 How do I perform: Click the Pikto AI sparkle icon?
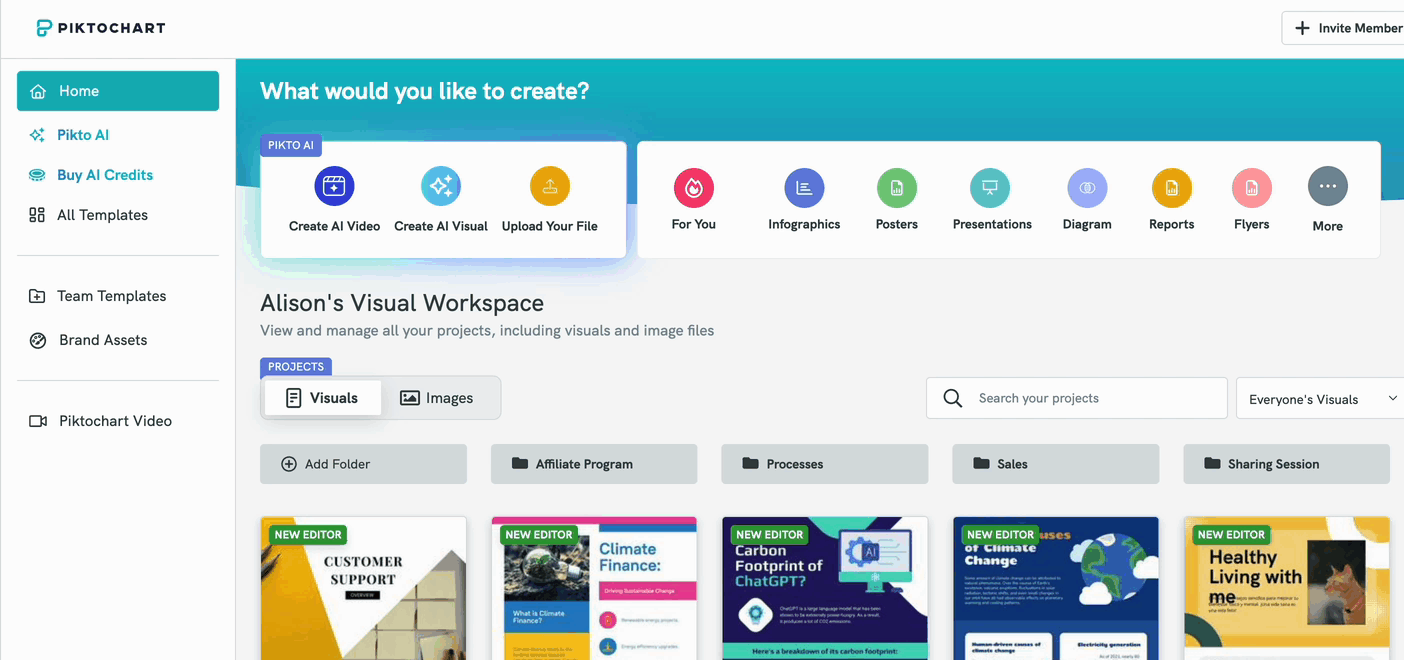37,135
